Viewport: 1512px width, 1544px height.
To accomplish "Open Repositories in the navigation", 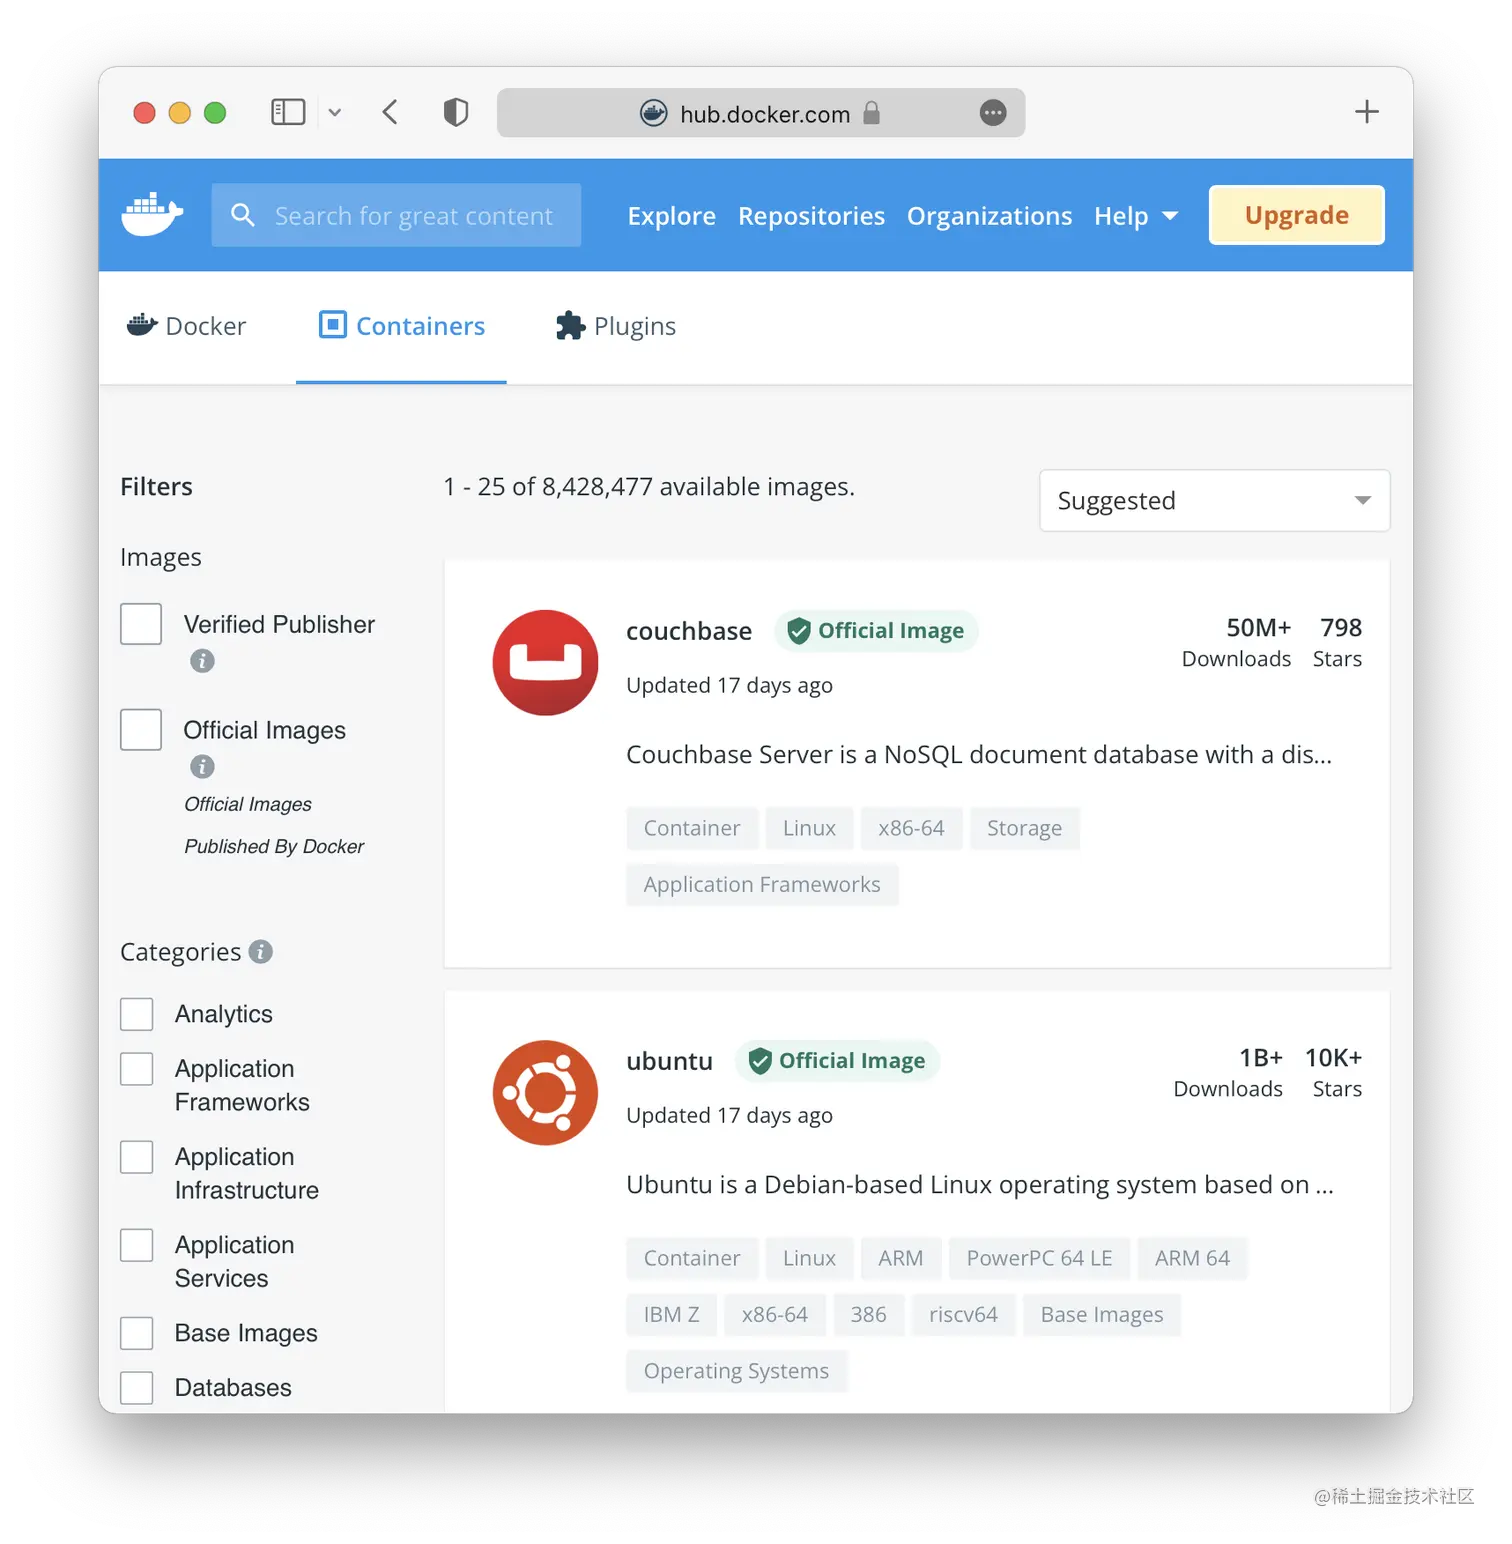I will click(812, 216).
